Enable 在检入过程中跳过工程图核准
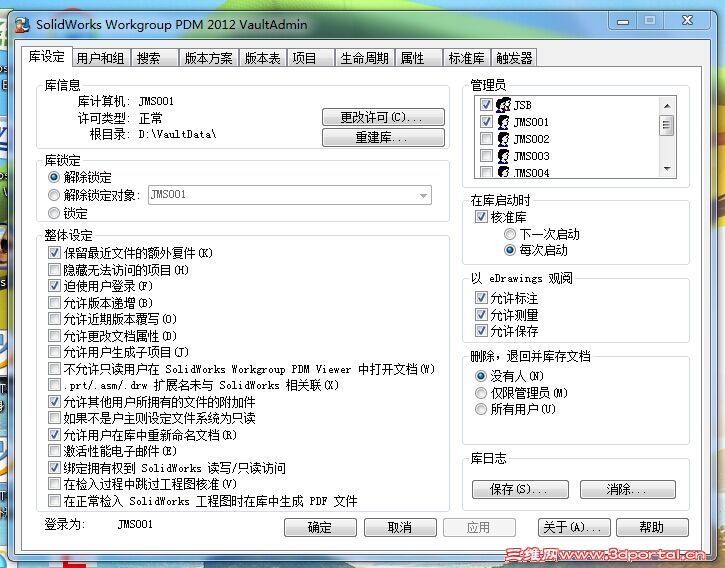This screenshot has width=725, height=568. 54,484
